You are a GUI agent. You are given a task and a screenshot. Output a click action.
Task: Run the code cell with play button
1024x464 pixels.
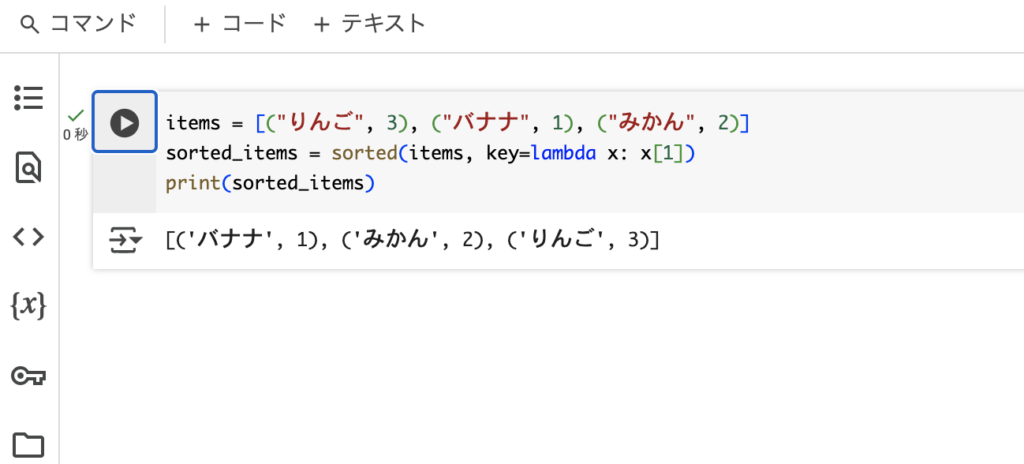point(124,122)
